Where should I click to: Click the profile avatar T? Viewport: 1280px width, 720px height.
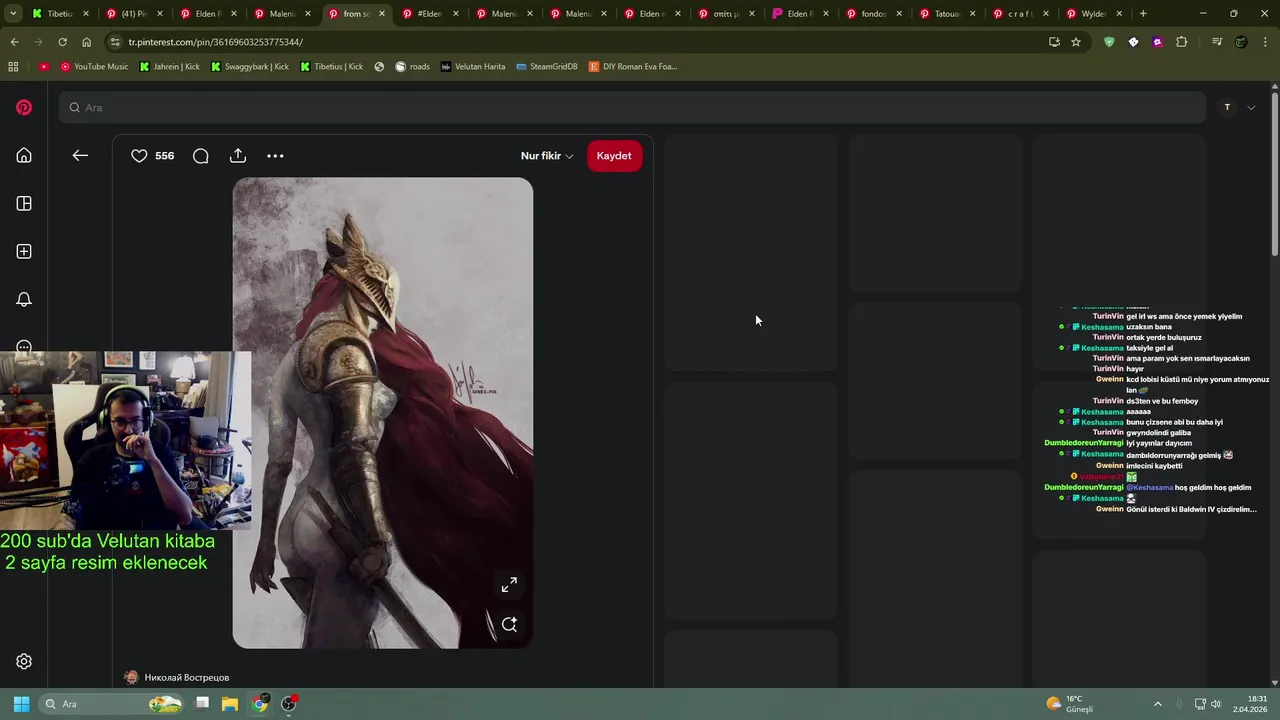1227,107
